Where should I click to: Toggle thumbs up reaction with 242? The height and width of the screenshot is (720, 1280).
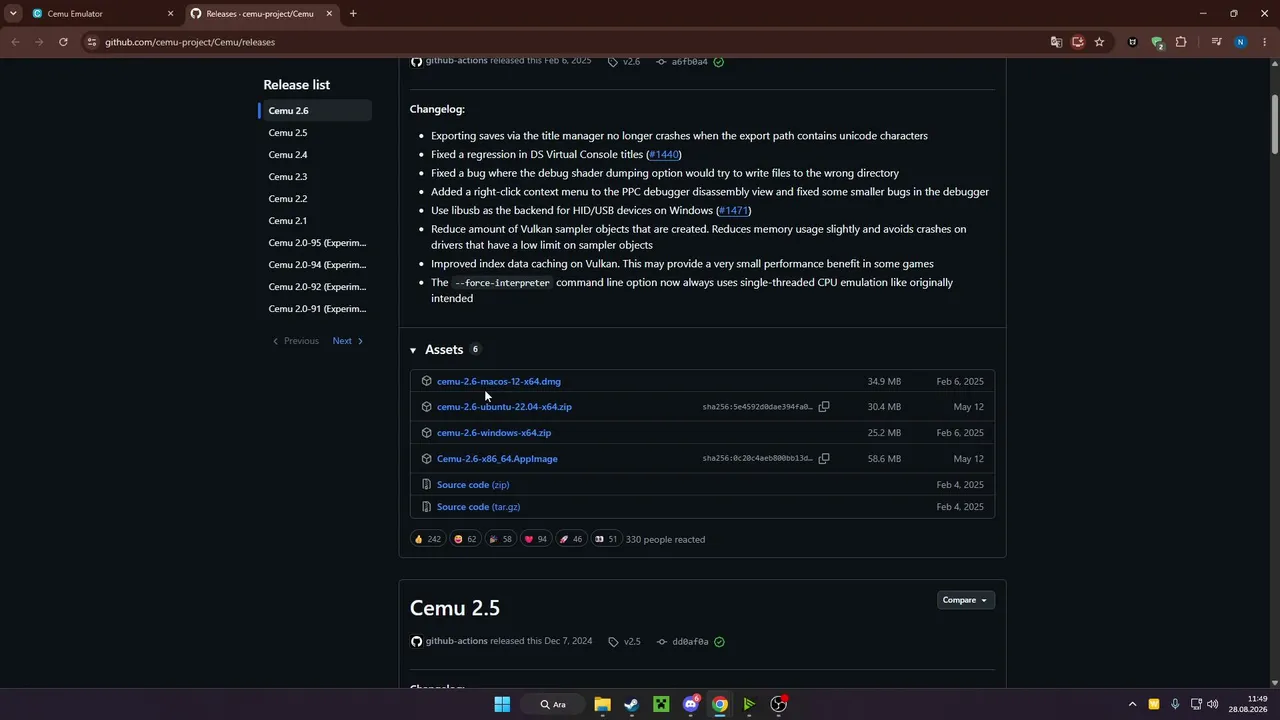(x=427, y=539)
